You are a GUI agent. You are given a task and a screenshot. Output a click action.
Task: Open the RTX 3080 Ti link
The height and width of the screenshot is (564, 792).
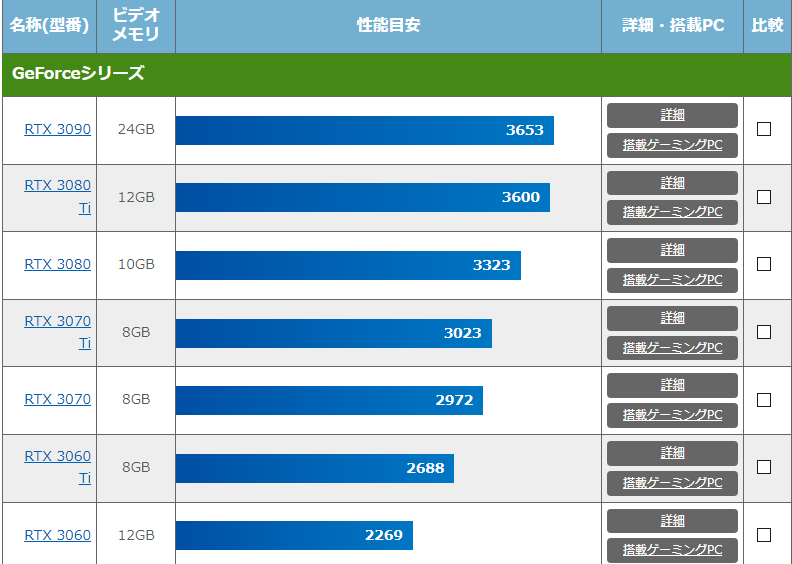[58, 196]
